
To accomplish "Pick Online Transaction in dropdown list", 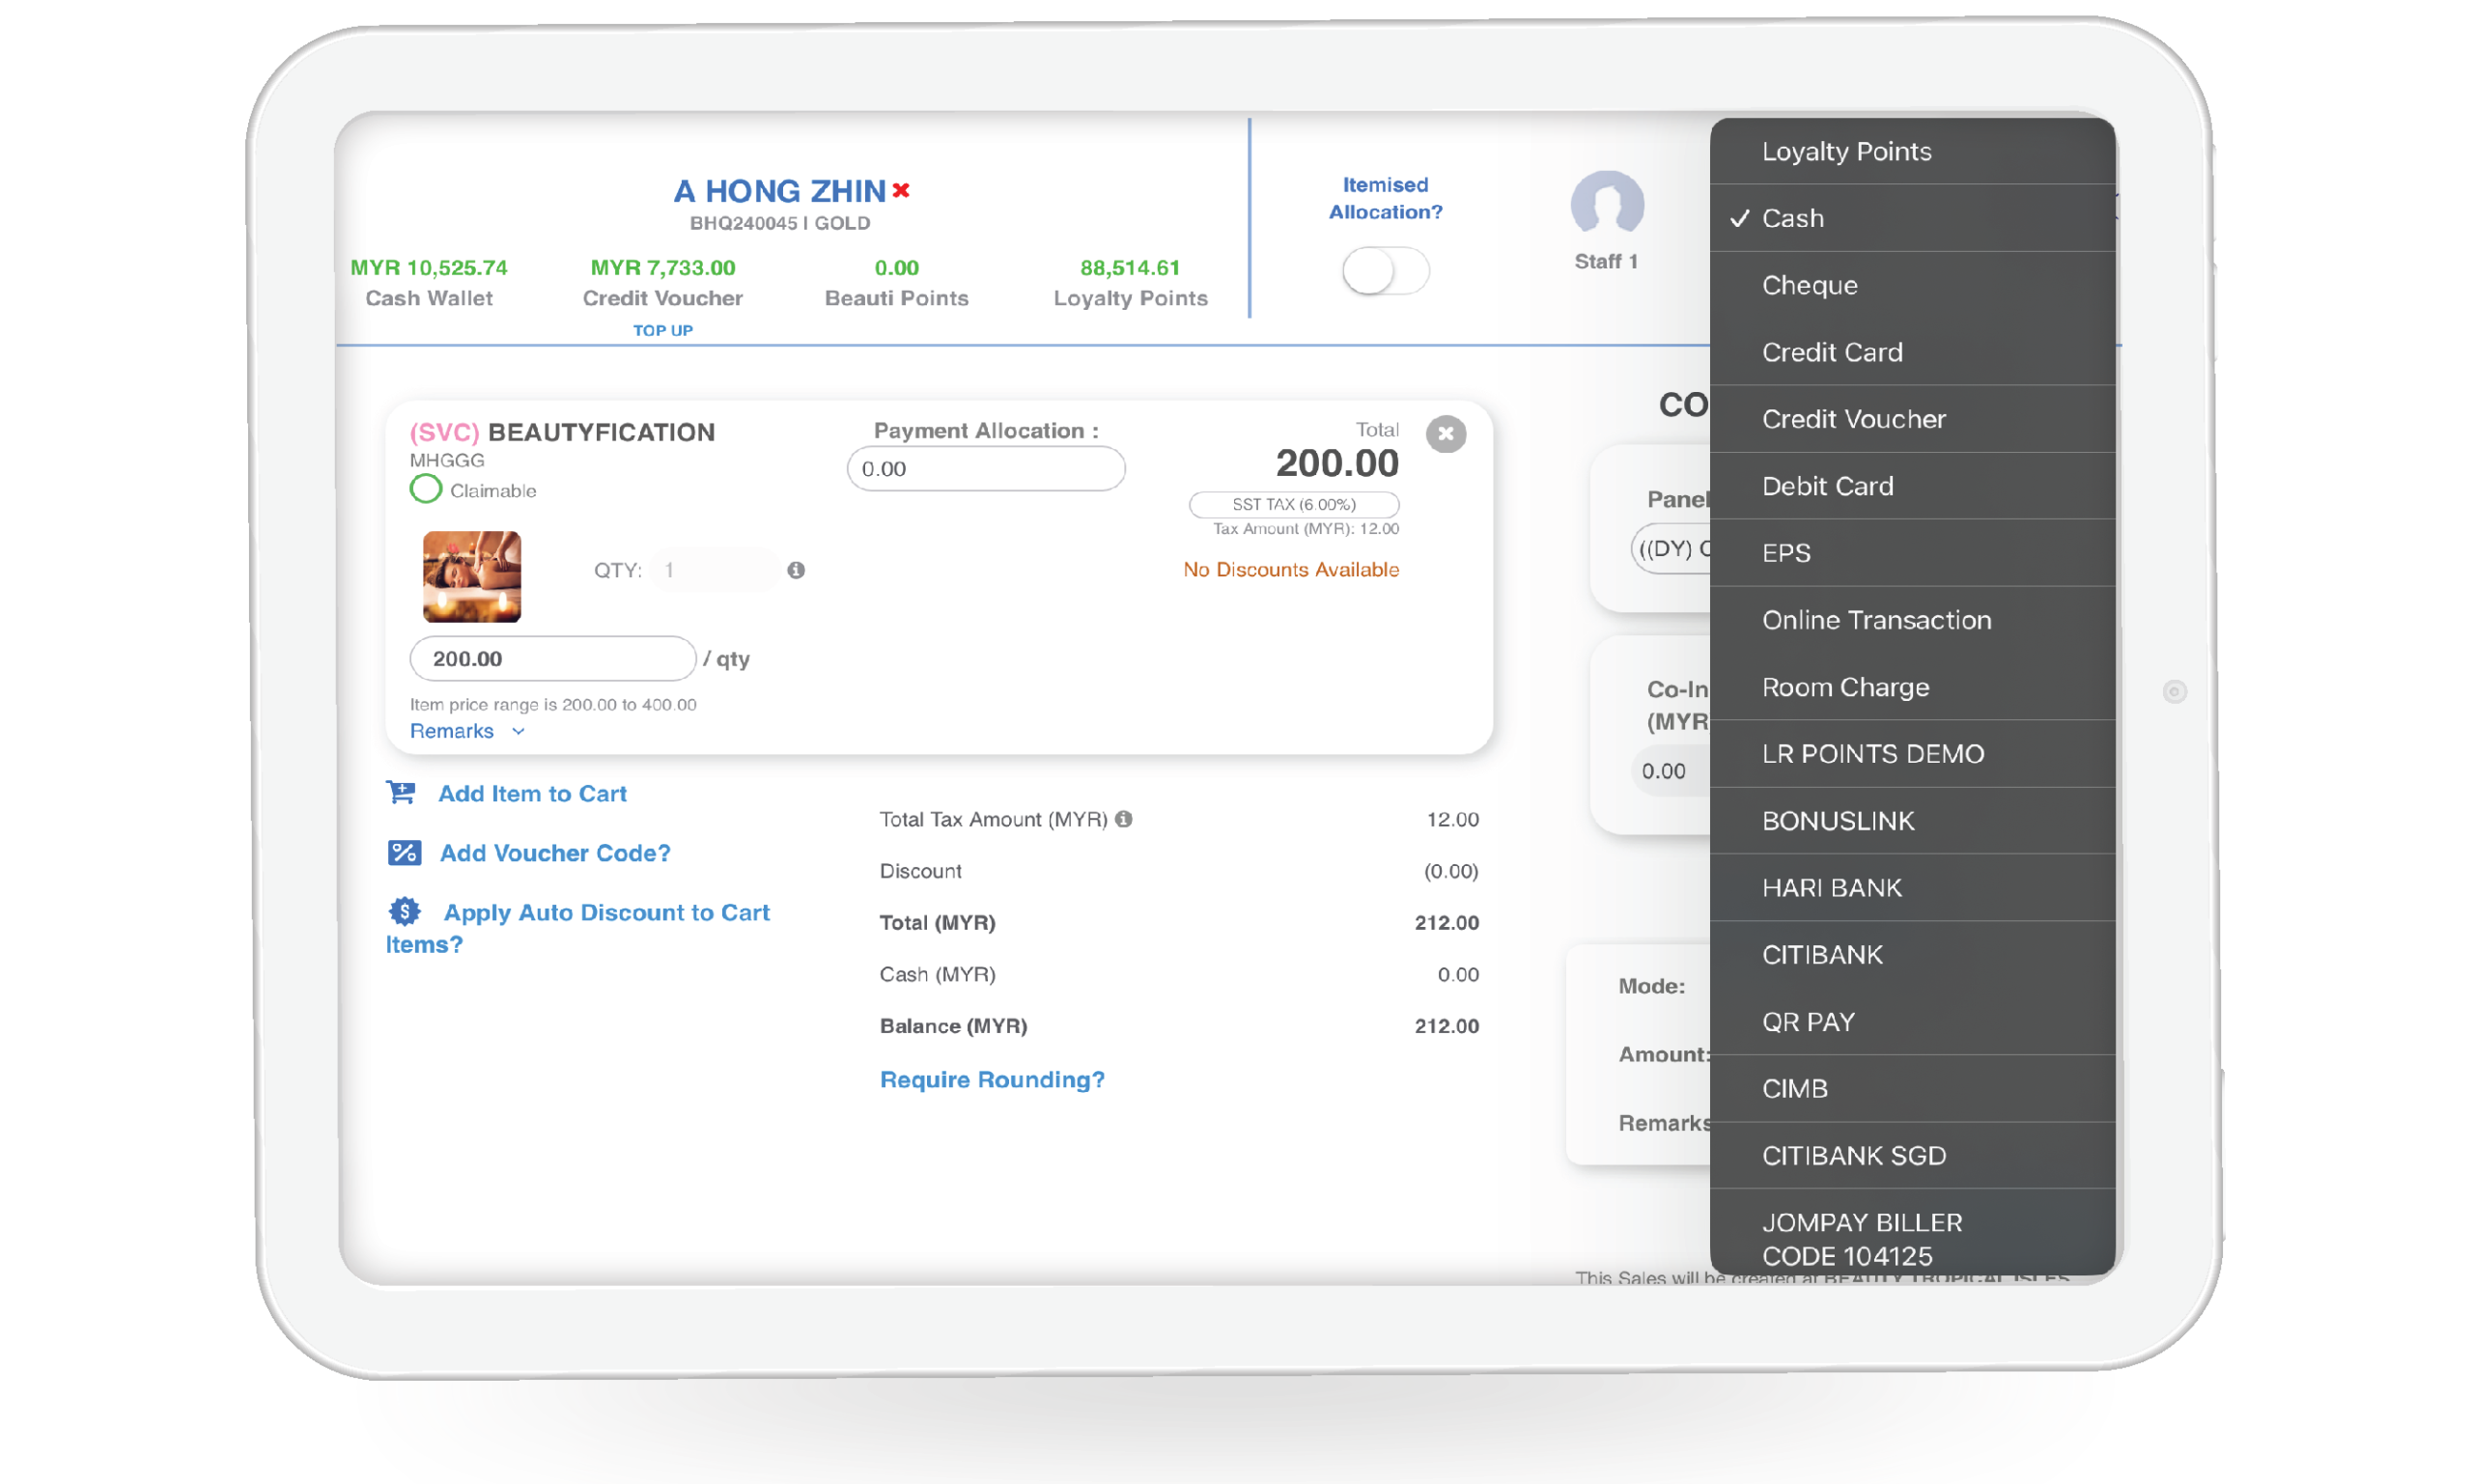I will pos(1875,620).
